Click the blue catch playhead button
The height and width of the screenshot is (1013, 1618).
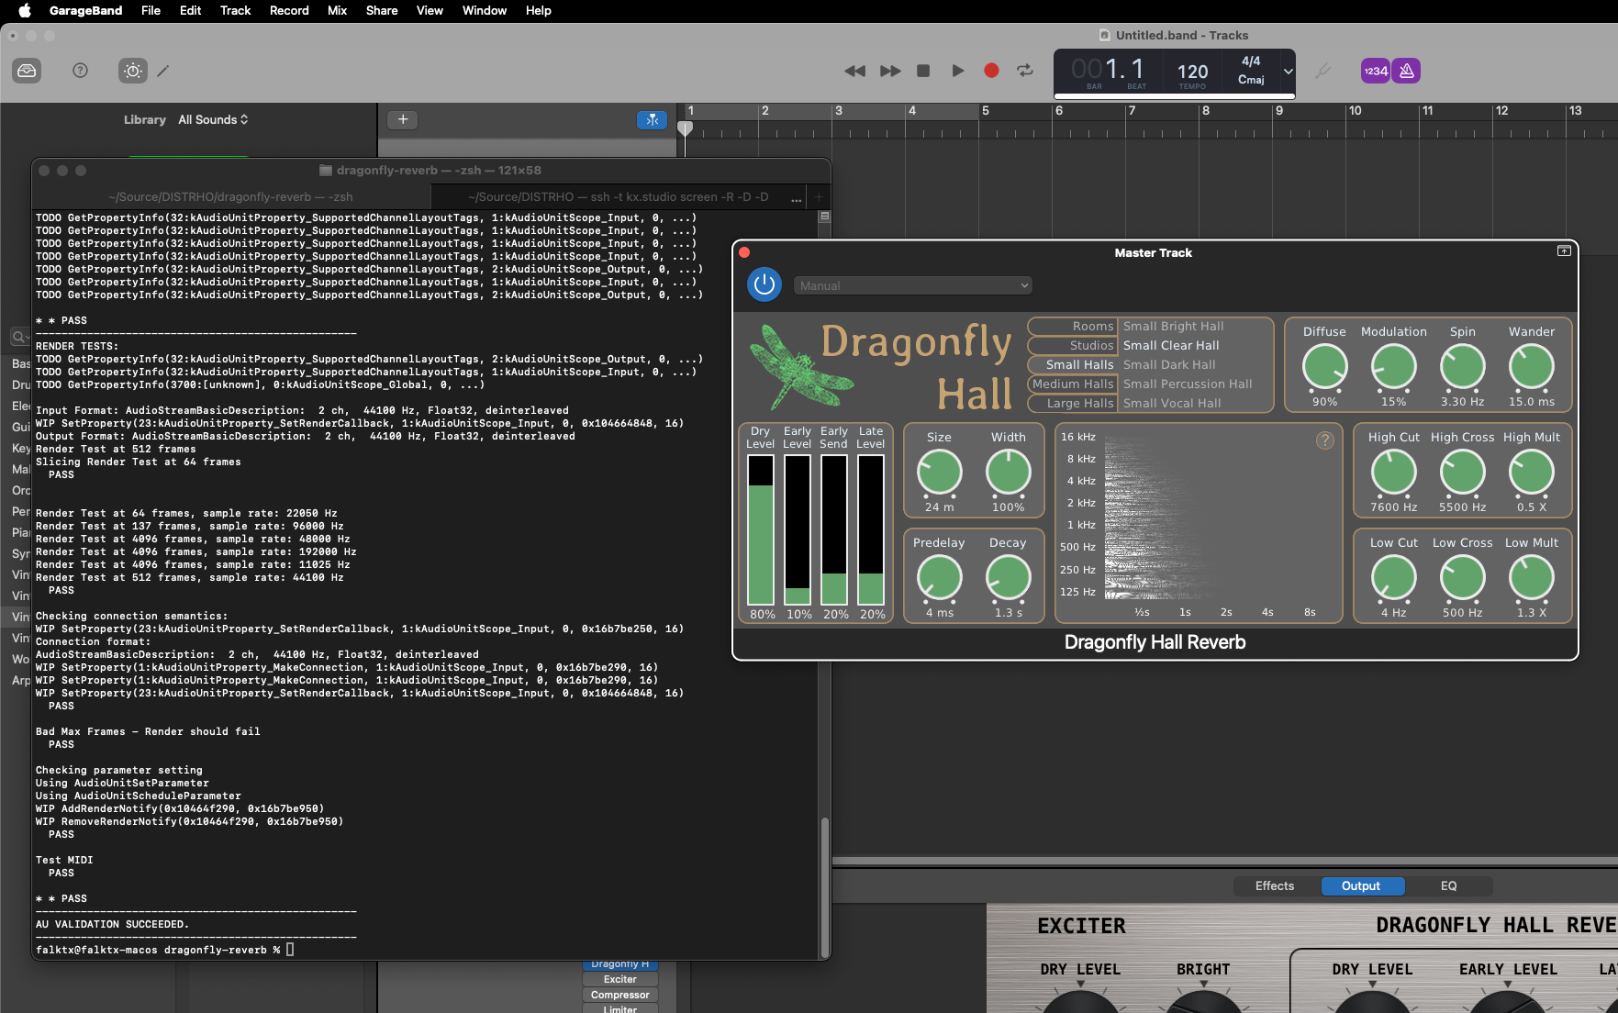coord(652,120)
